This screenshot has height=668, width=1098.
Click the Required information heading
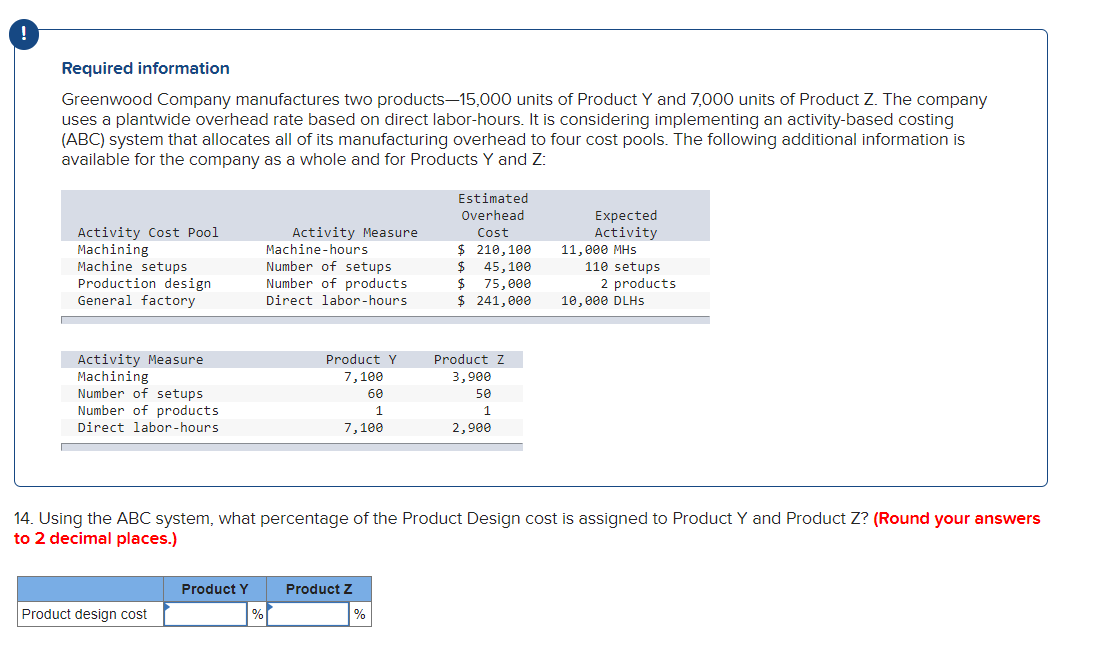pyautogui.click(x=146, y=68)
